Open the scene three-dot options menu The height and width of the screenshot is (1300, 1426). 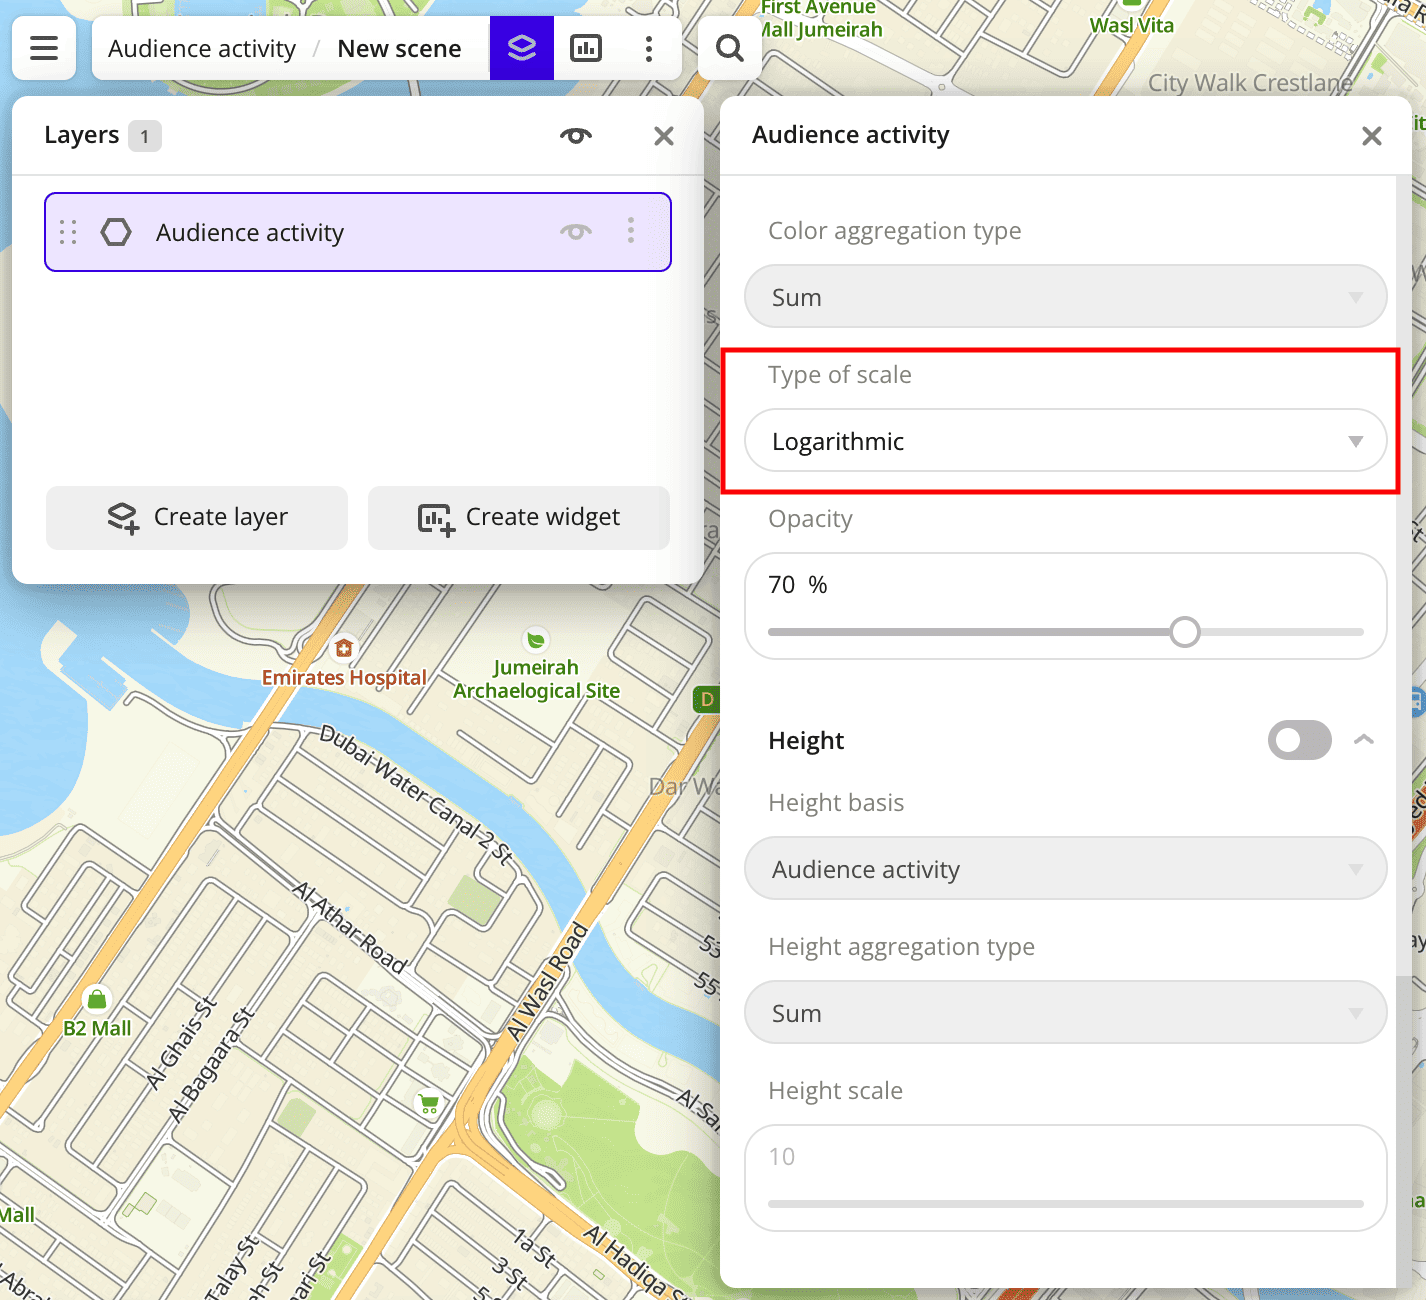649,48
